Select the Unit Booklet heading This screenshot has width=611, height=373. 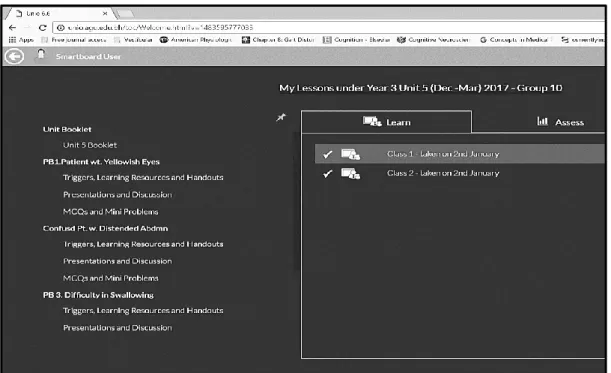click(67, 129)
